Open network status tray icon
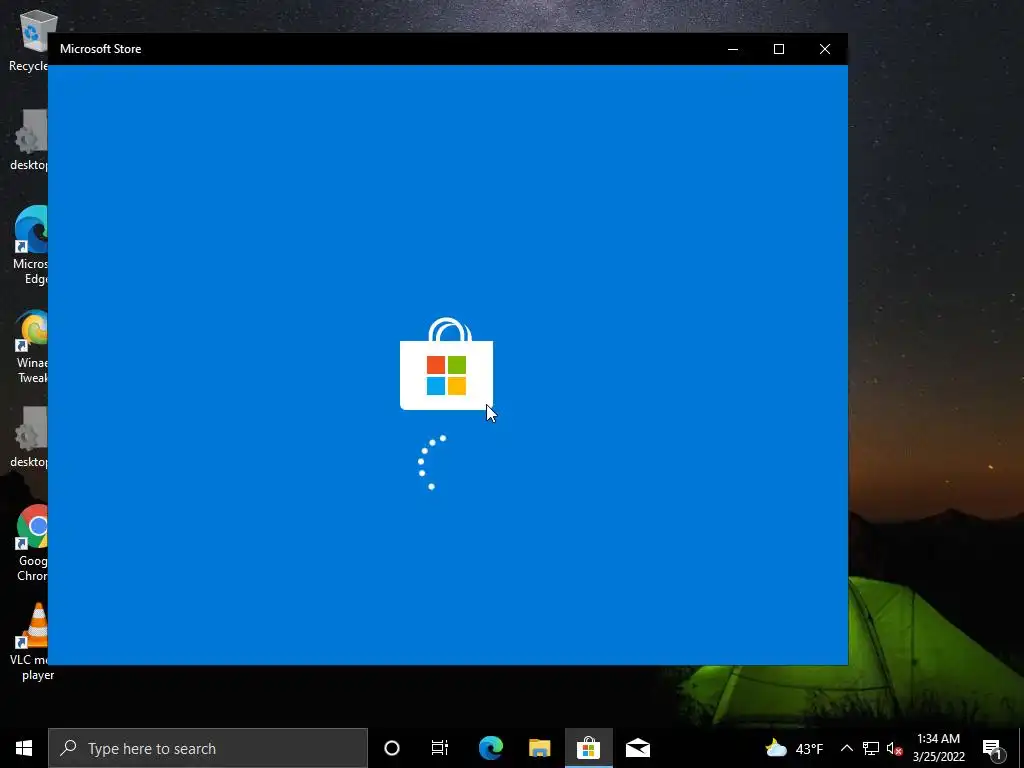This screenshot has width=1024, height=768. pyautogui.click(x=871, y=748)
